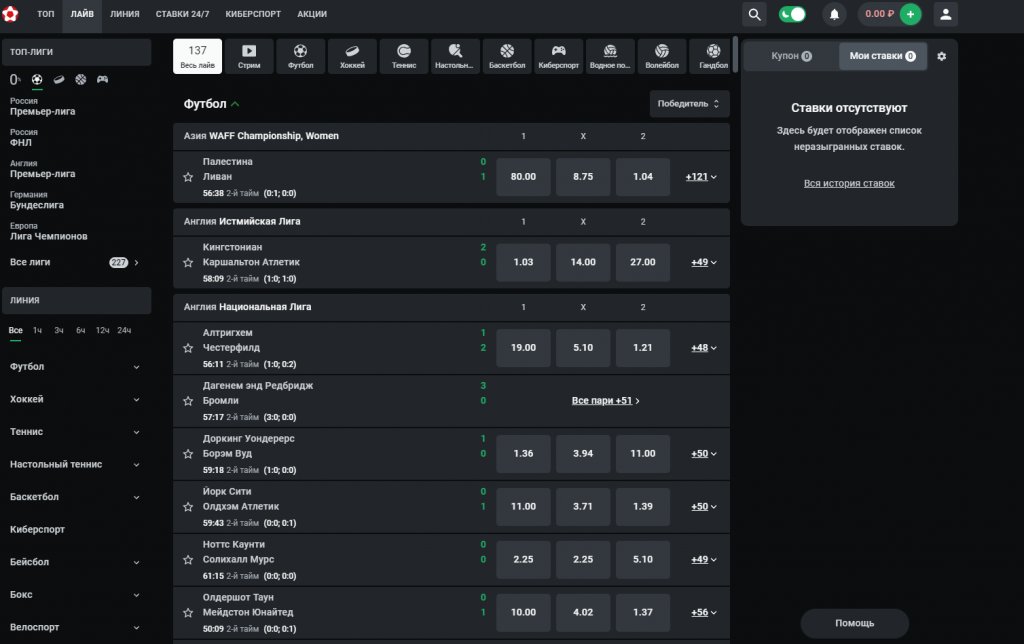Choose the Баскетбол sport filter icon
The height and width of the screenshot is (644, 1024).
click(506, 56)
